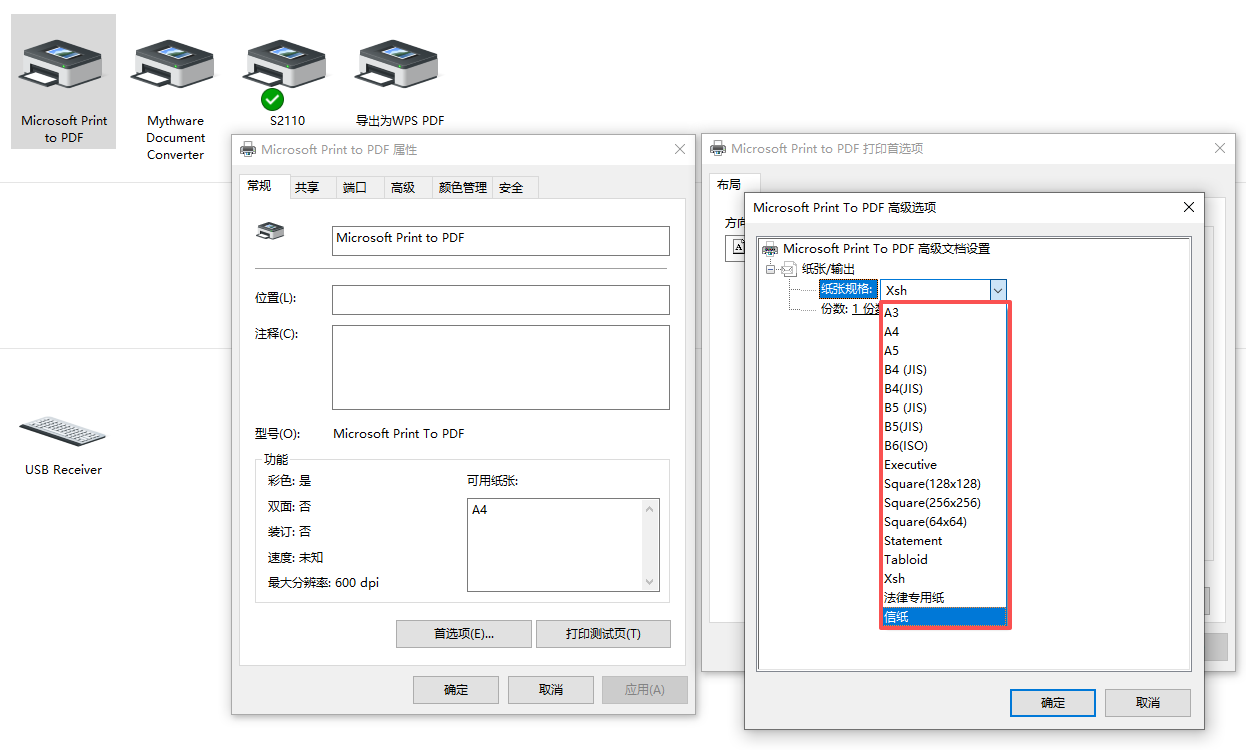Choose B6(ISO) paper size
The height and width of the screenshot is (750, 1246).
[x=943, y=446]
